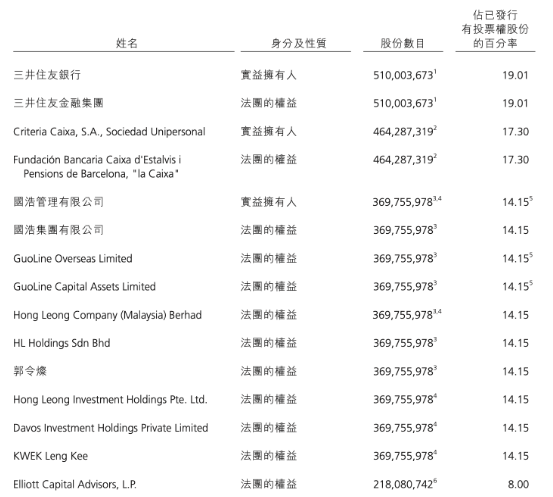Screen dimensions: 553x497
Task: Click 8.00 in Elliott Capital row
Action: [518, 484]
